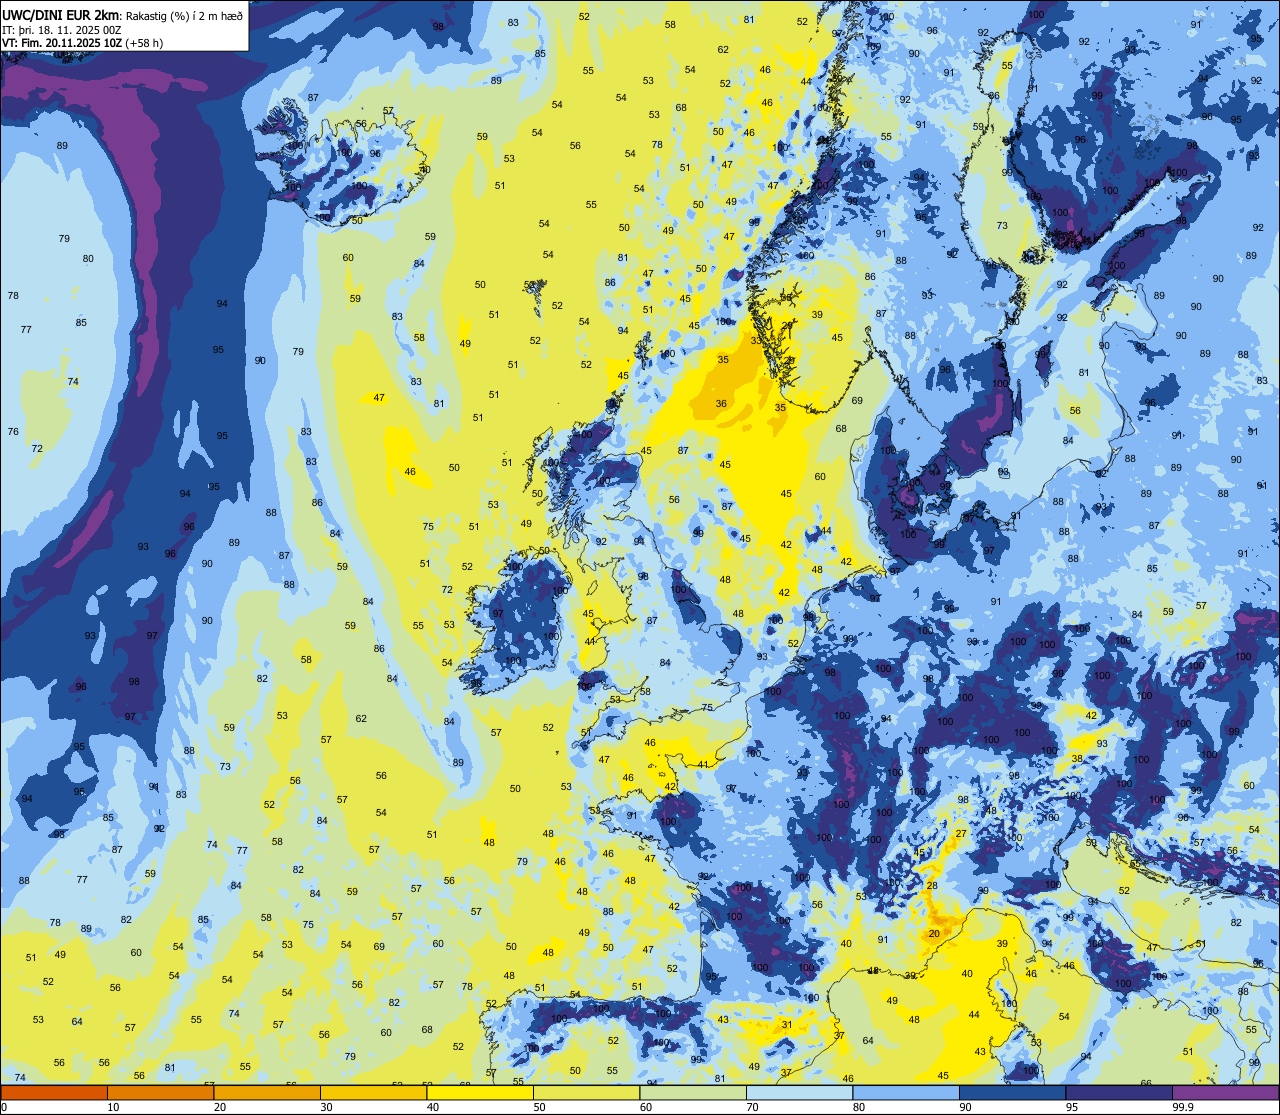1280x1115 pixels.
Task: Click the '90' label on the legend scale
Action: [x=965, y=1107]
